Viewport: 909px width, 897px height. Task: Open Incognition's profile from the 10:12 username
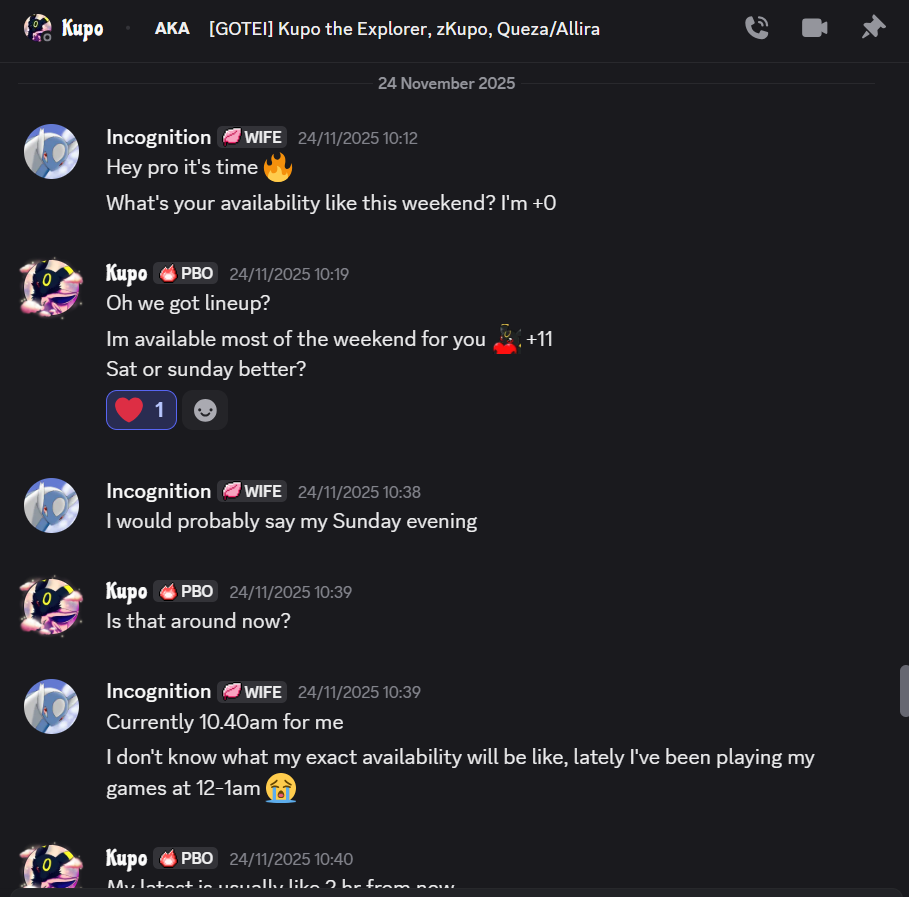[158, 137]
